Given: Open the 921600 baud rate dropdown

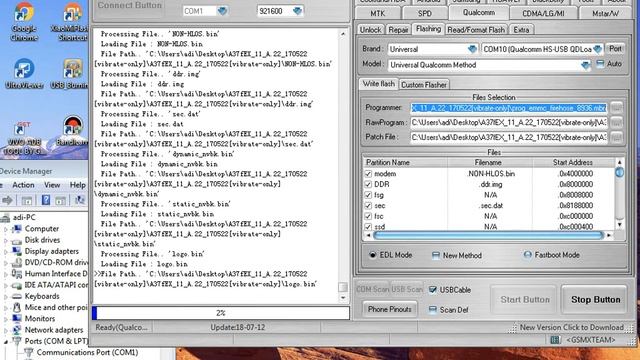Looking at the screenshot, I should point(297,11).
